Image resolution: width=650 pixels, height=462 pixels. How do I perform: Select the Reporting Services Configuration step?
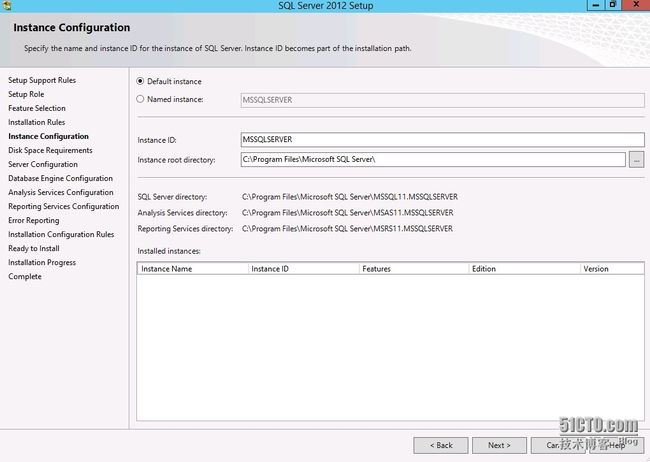pyautogui.click(x=63, y=206)
